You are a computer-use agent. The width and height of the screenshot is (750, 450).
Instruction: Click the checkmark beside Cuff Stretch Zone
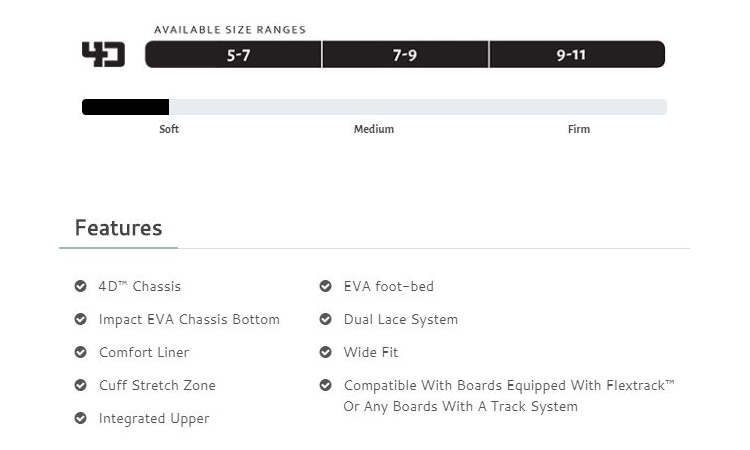(80, 386)
